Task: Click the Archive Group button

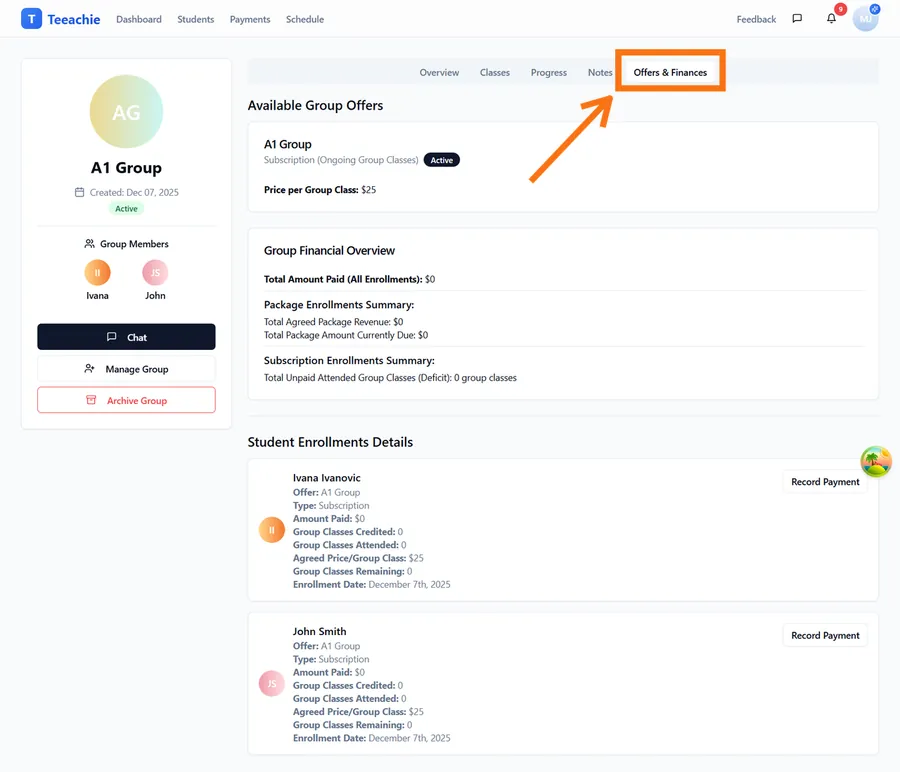Action: tap(126, 400)
